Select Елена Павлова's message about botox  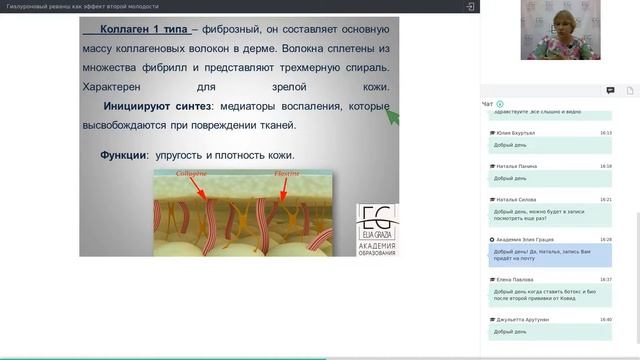pos(550,295)
